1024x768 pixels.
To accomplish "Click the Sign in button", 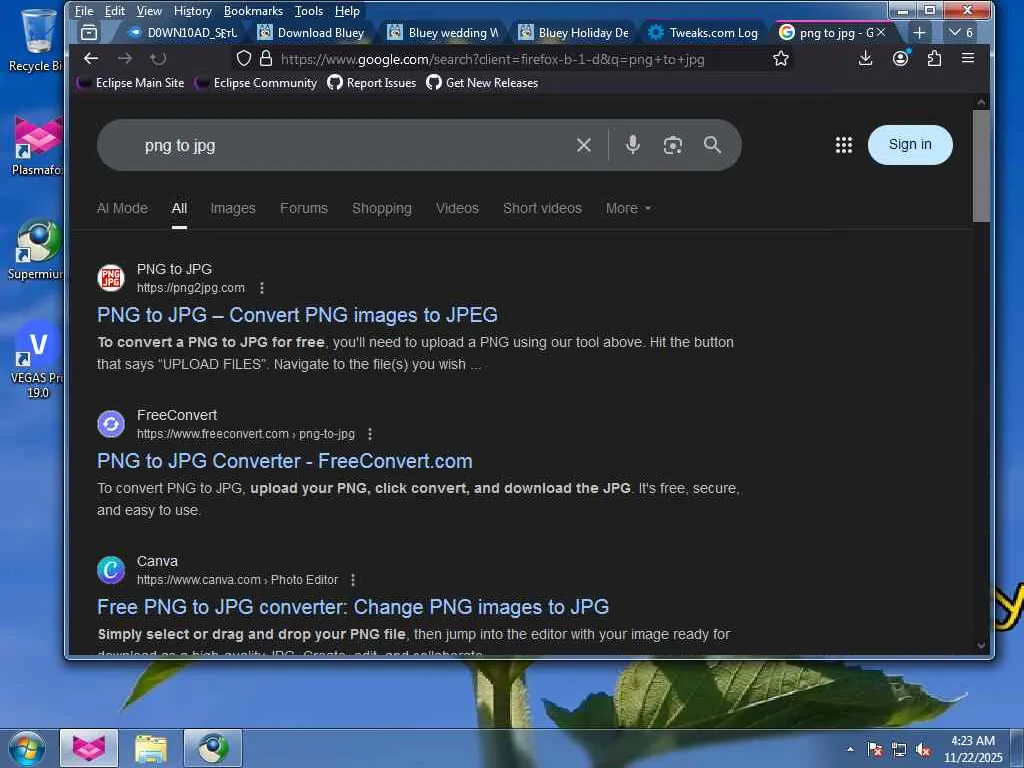I will 910,144.
